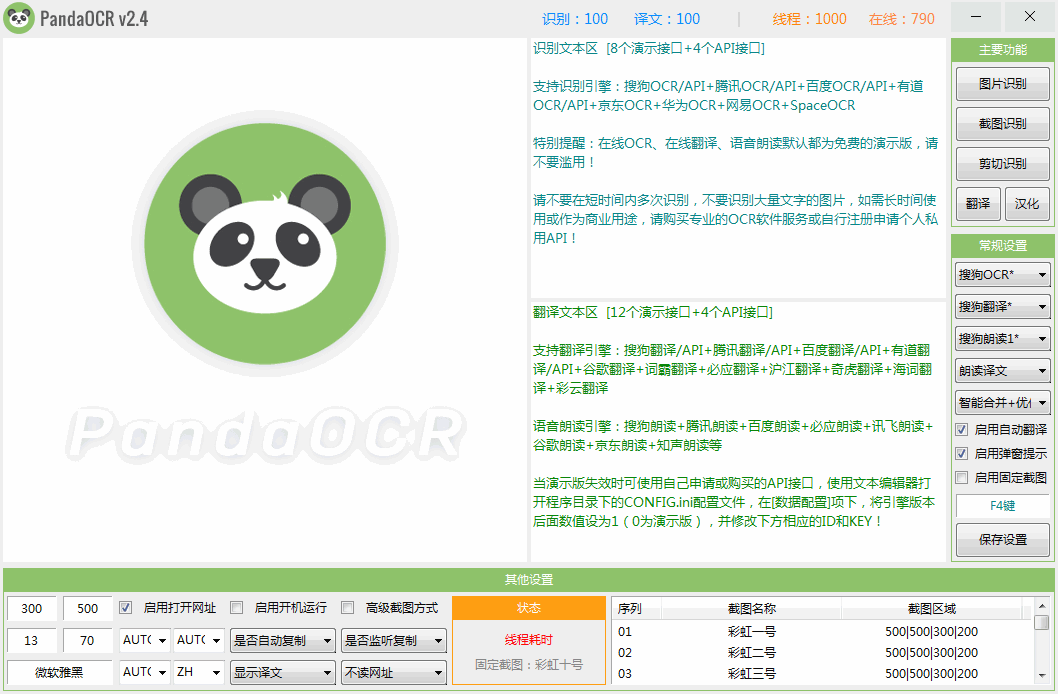The image size is (1058, 694).
Task: Click the F4键 hotkey field
Action: (1003, 506)
